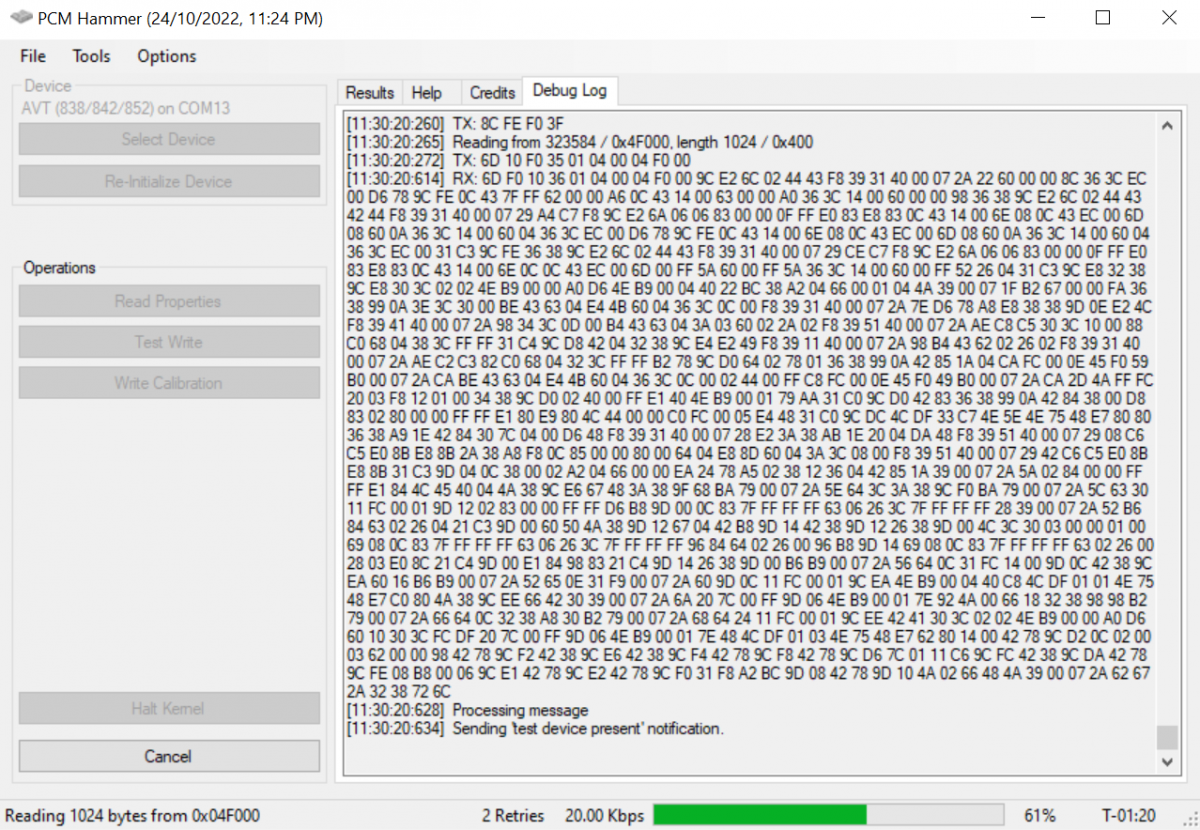Minimize the PCM Hammer window

click(1037, 18)
